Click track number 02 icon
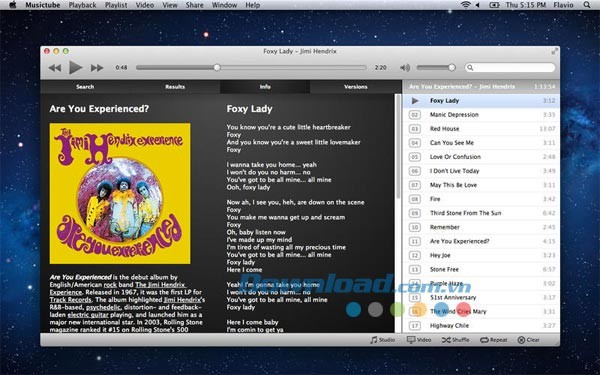The image size is (600, 375). [x=415, y=115]
